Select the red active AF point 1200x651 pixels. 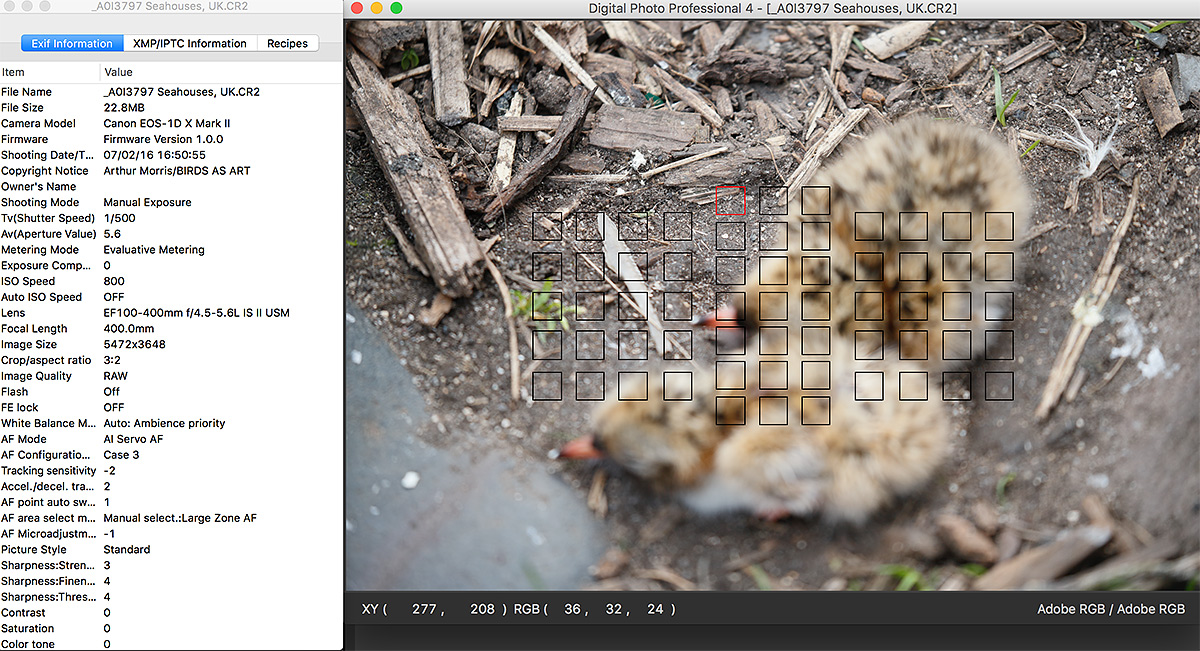(x=731, y=200)
